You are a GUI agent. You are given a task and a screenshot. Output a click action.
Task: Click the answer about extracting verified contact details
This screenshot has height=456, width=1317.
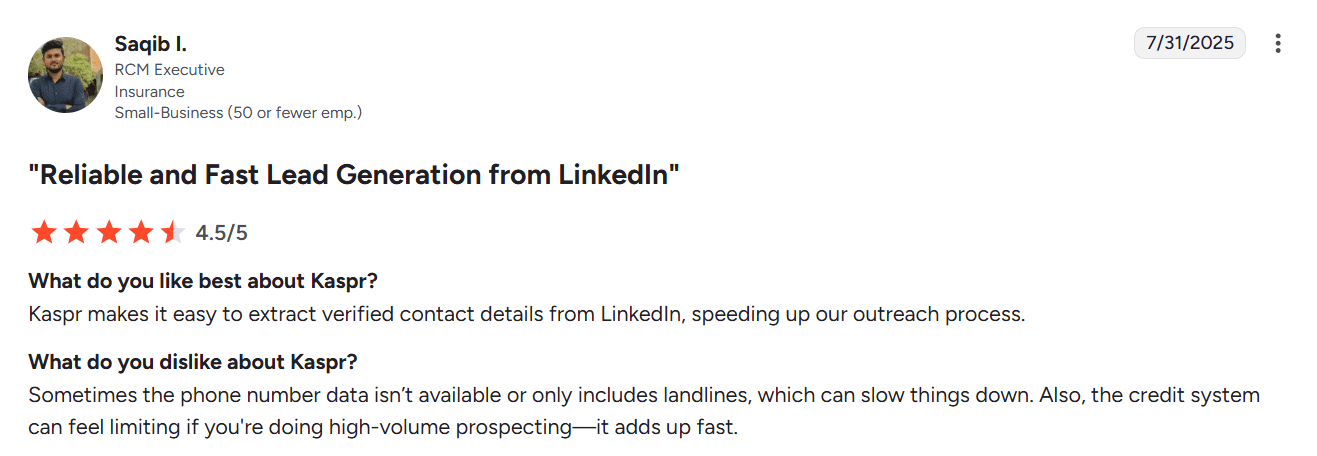(x=527, y=314)
